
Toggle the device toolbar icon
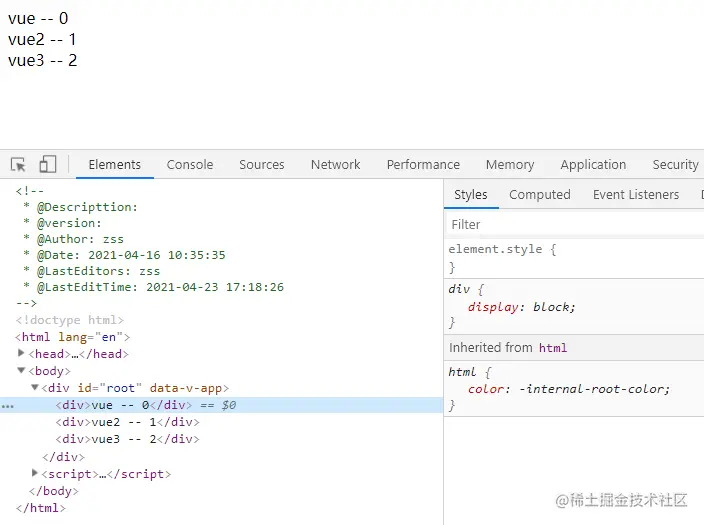48,165
